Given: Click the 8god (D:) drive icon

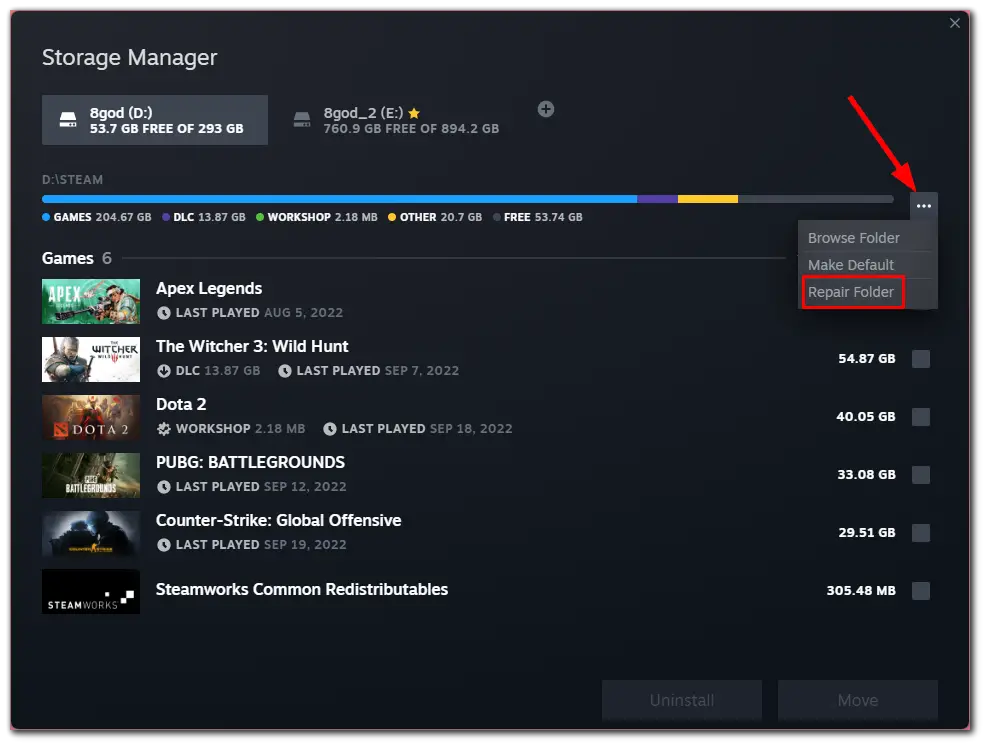Looking at the screenshot, I should (x=68, y=119).
